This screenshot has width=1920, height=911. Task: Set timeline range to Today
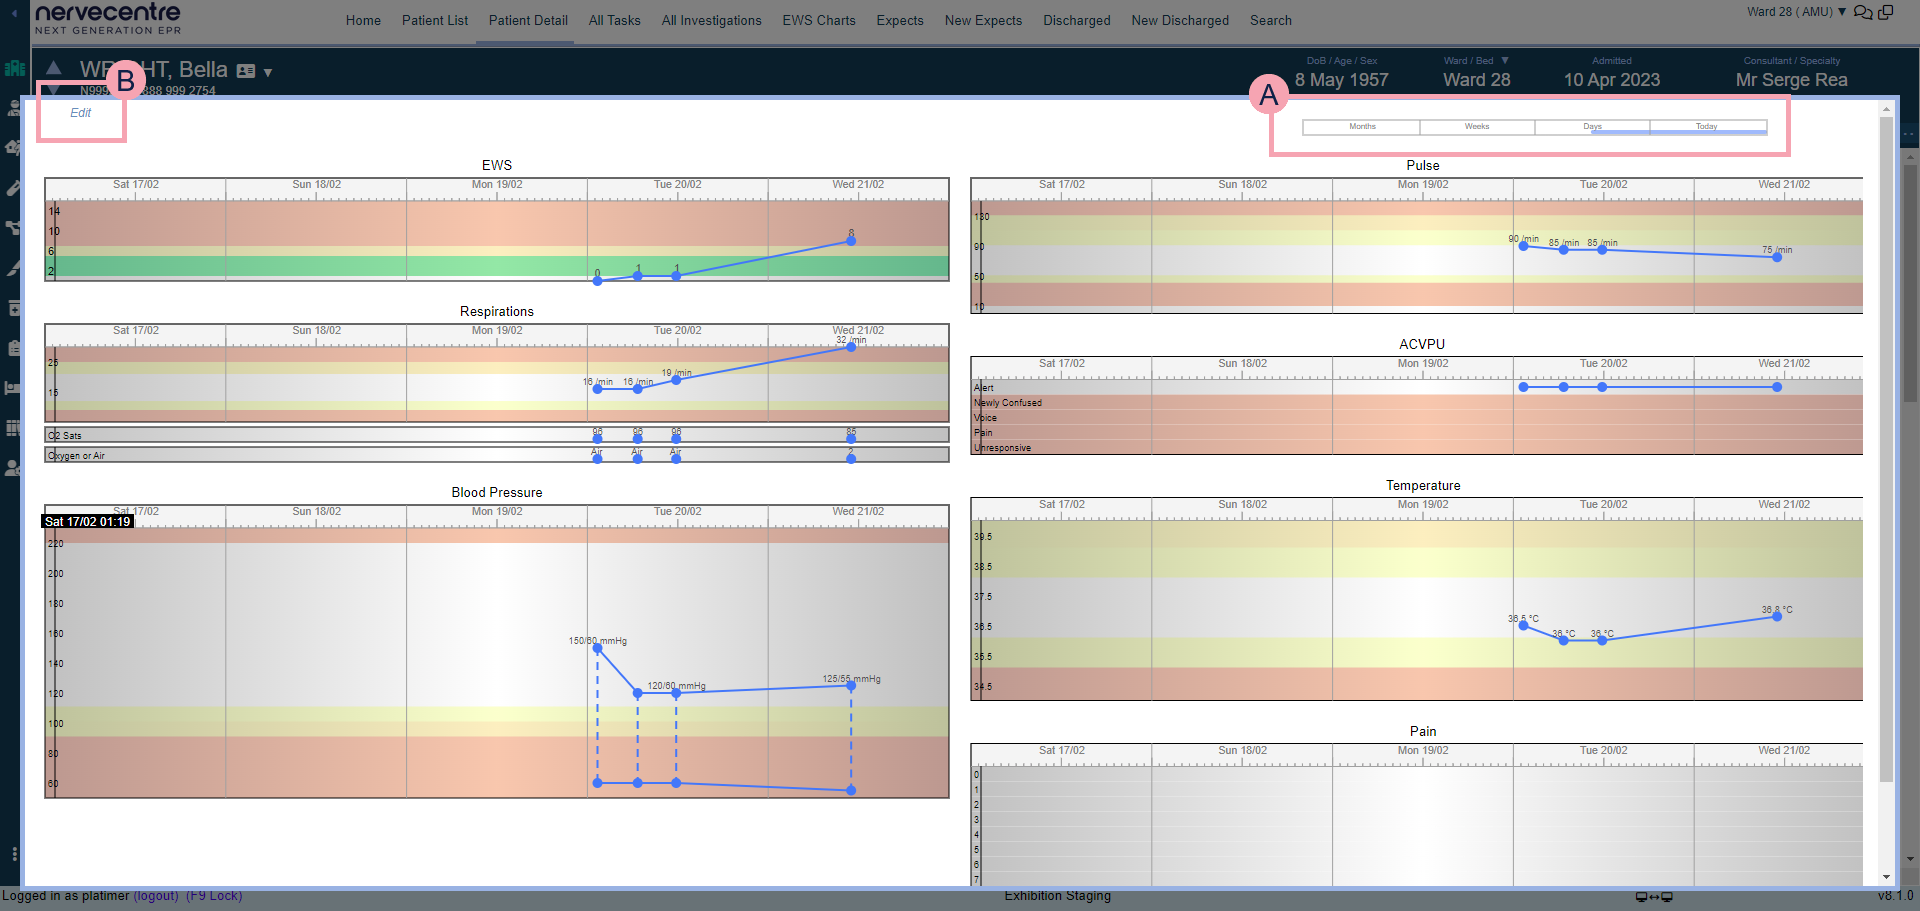pos(1706,127)
